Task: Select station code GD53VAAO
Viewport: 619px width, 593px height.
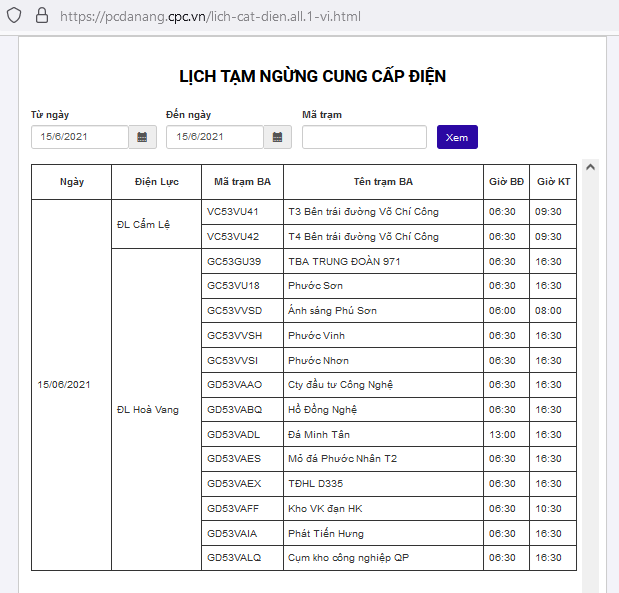Action: pyautogui.click(x=234, y=385)
